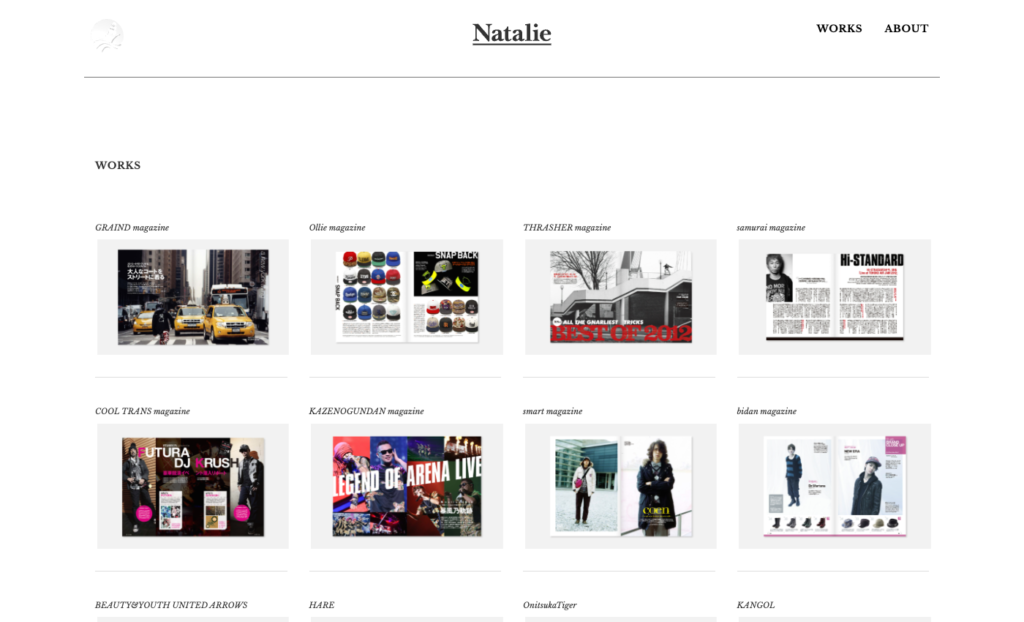Click the faint bird logo icon

point(107,35)
